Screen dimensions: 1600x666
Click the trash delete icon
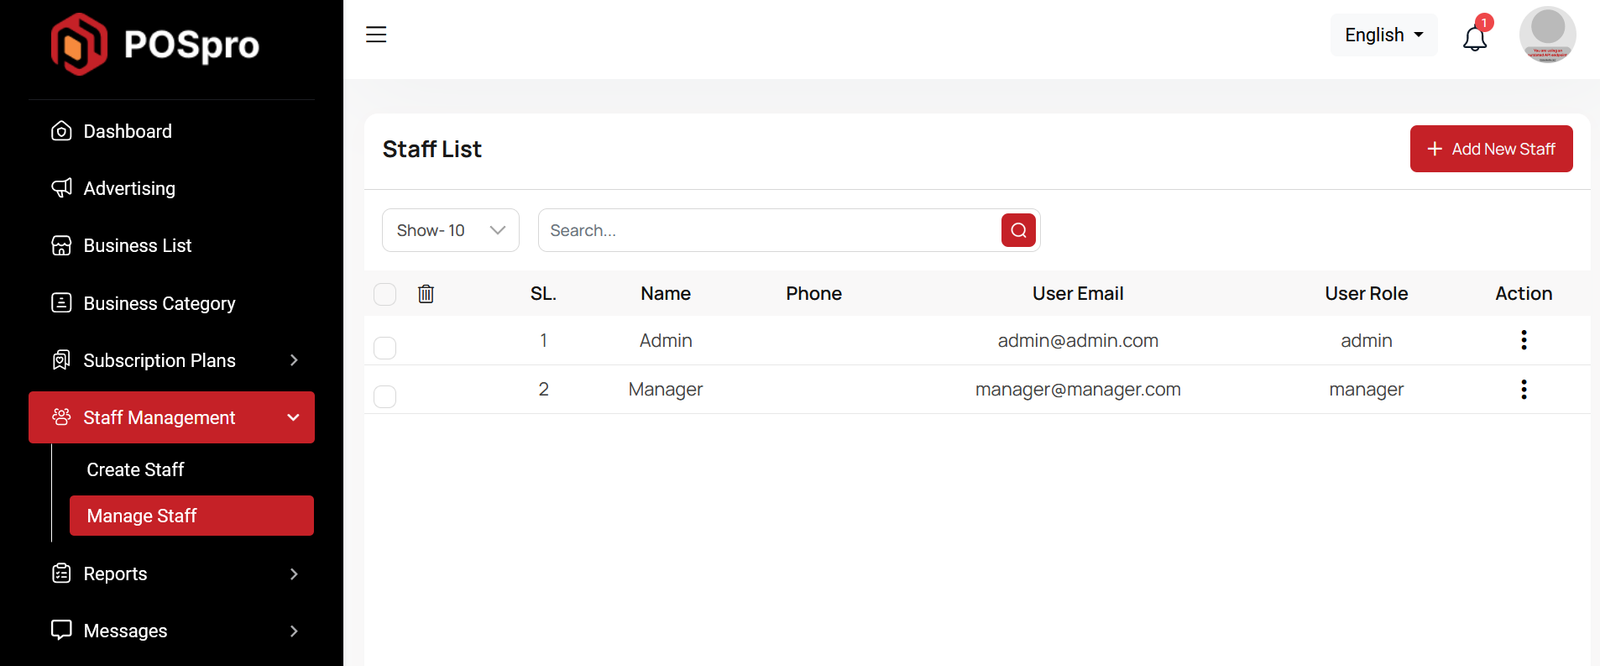point(426,294)
